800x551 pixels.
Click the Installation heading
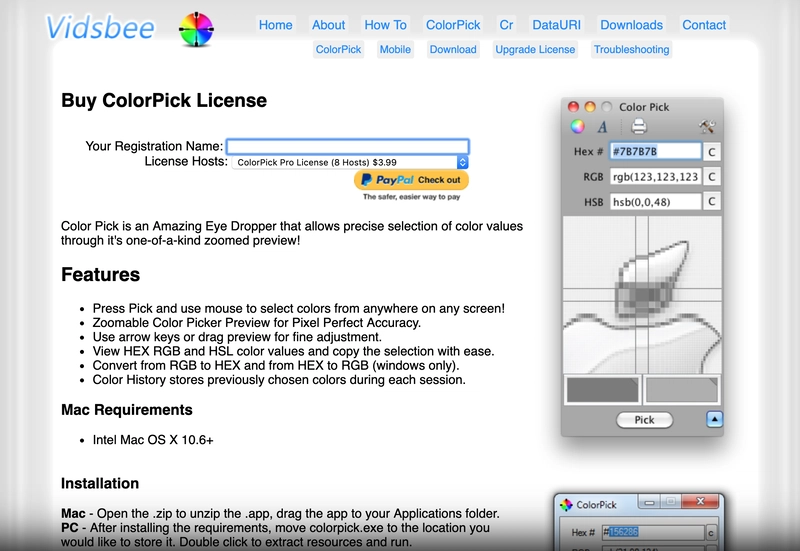coord(100,483)
